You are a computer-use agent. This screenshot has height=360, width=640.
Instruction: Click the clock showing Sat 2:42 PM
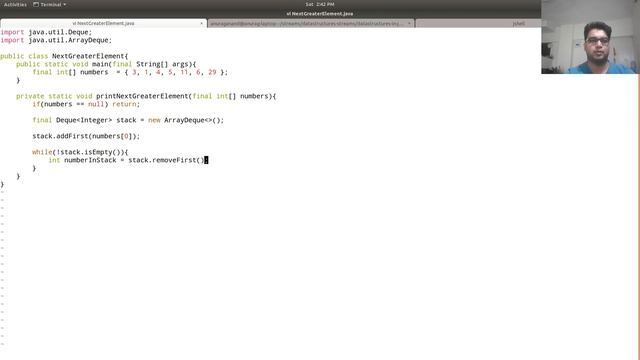(x=320, y=4)
